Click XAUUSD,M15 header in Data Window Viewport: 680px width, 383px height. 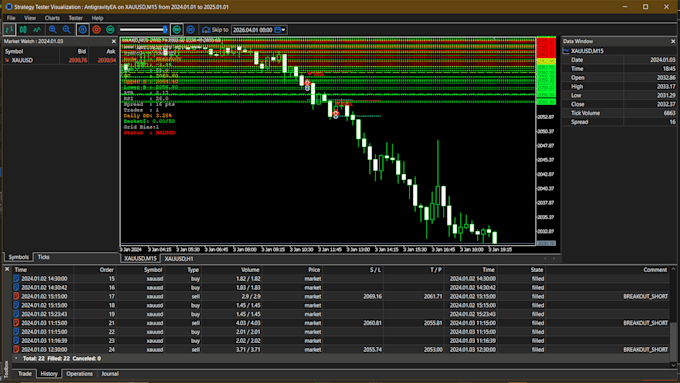click(587, 51)
